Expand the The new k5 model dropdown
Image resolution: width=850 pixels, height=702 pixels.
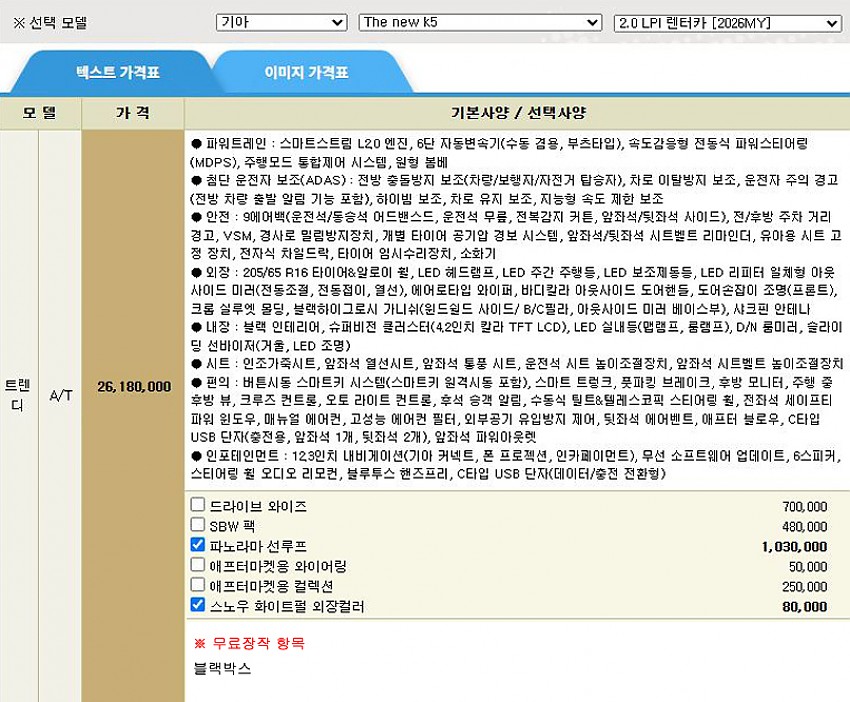[480, 22]
